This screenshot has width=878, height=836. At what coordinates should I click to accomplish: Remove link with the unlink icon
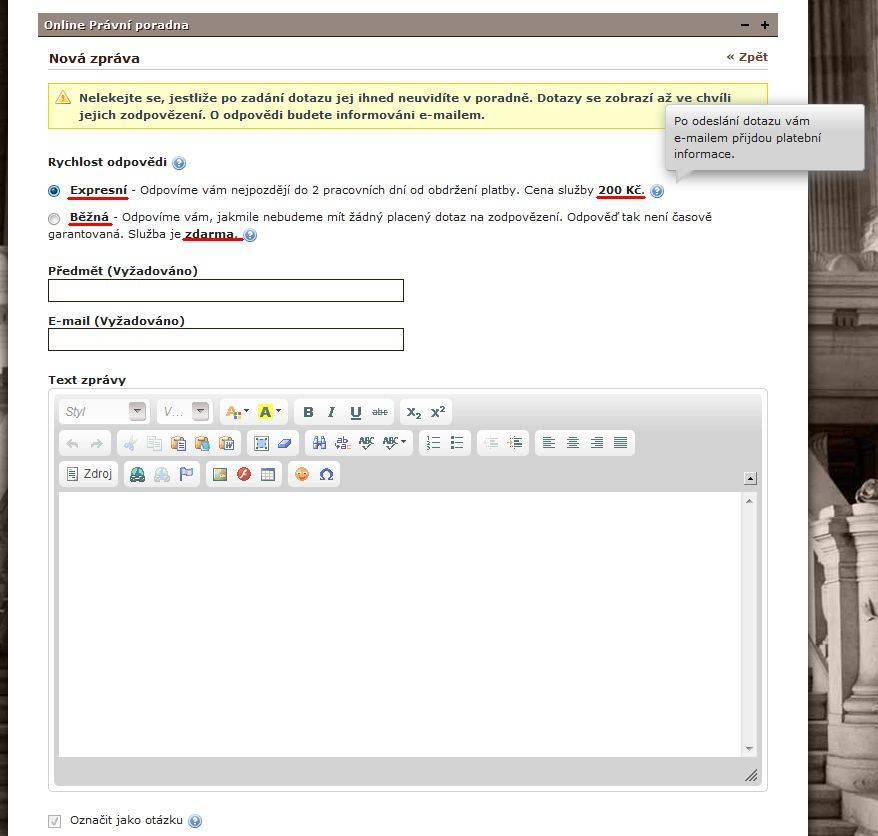point(162,475)
